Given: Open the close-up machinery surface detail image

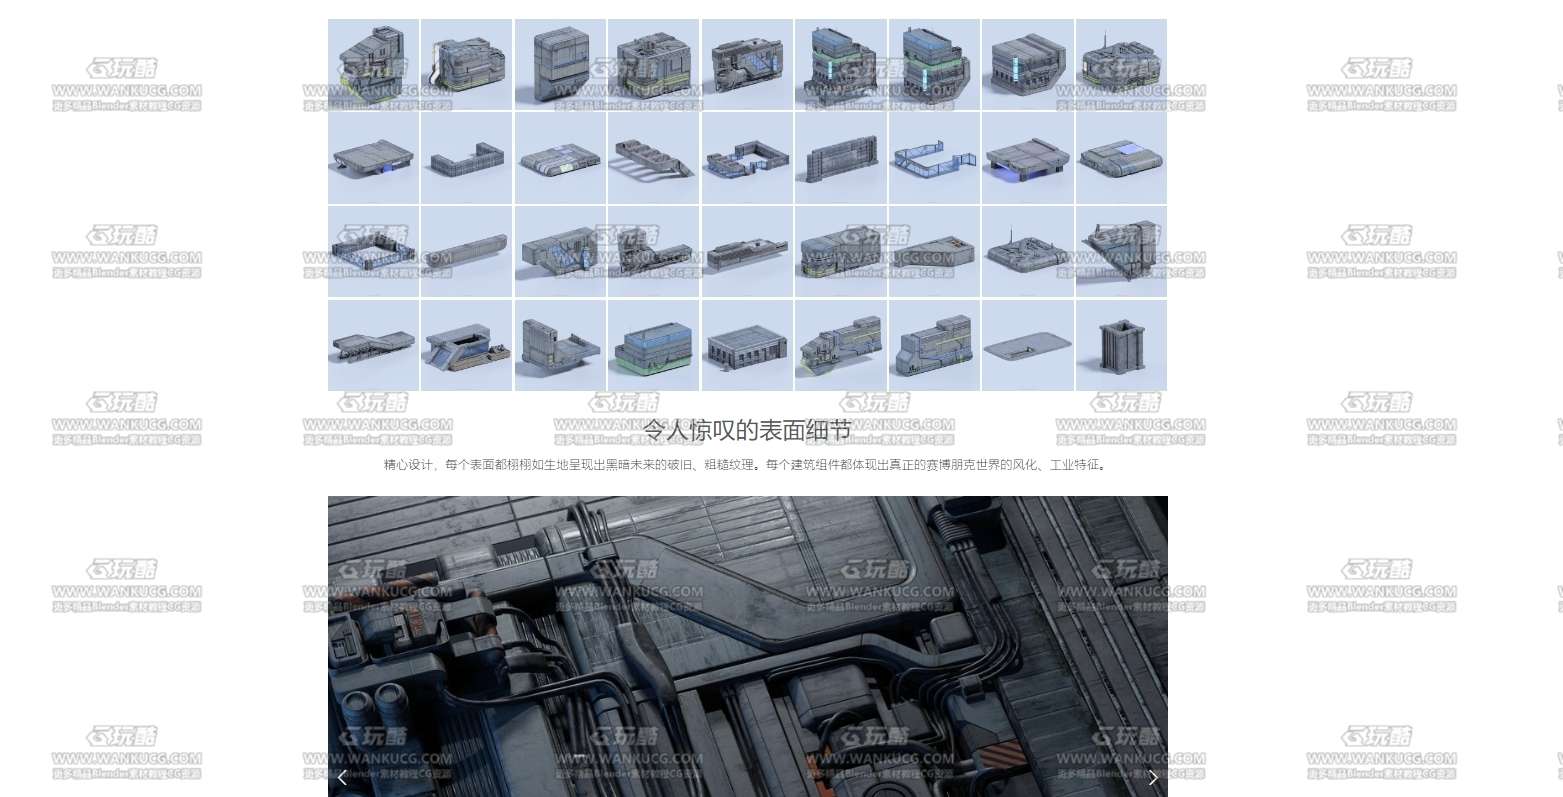Looking at the screenshot, I should (747, 646).
